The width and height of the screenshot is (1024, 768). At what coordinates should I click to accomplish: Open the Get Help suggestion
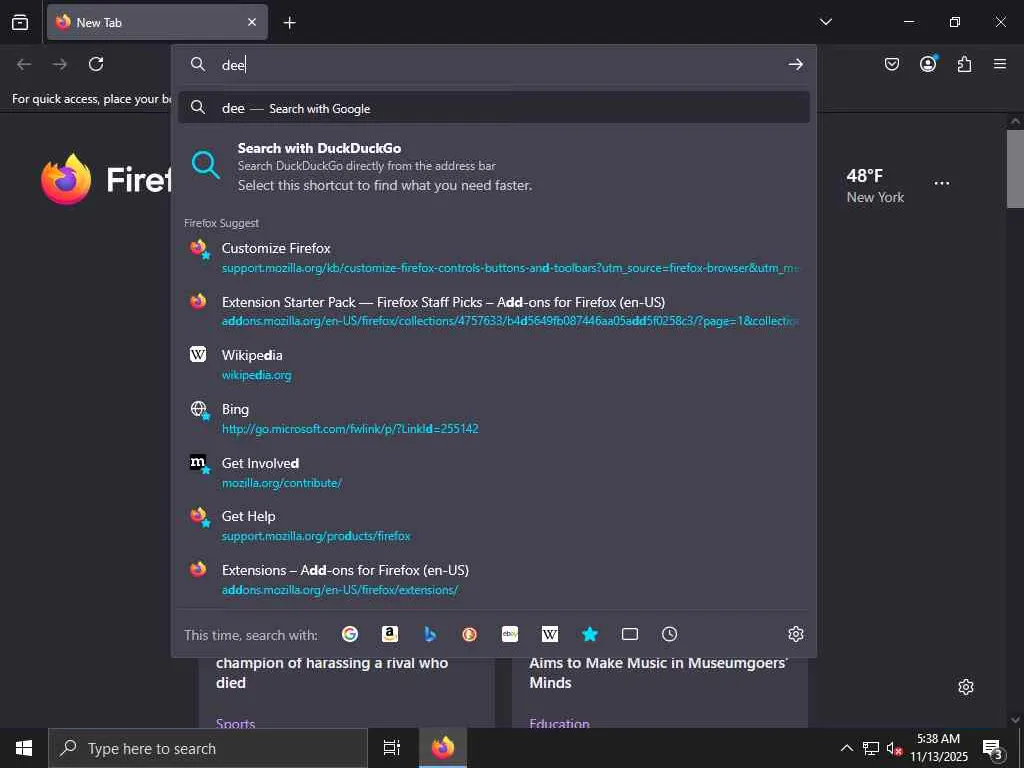pos(494,525)
